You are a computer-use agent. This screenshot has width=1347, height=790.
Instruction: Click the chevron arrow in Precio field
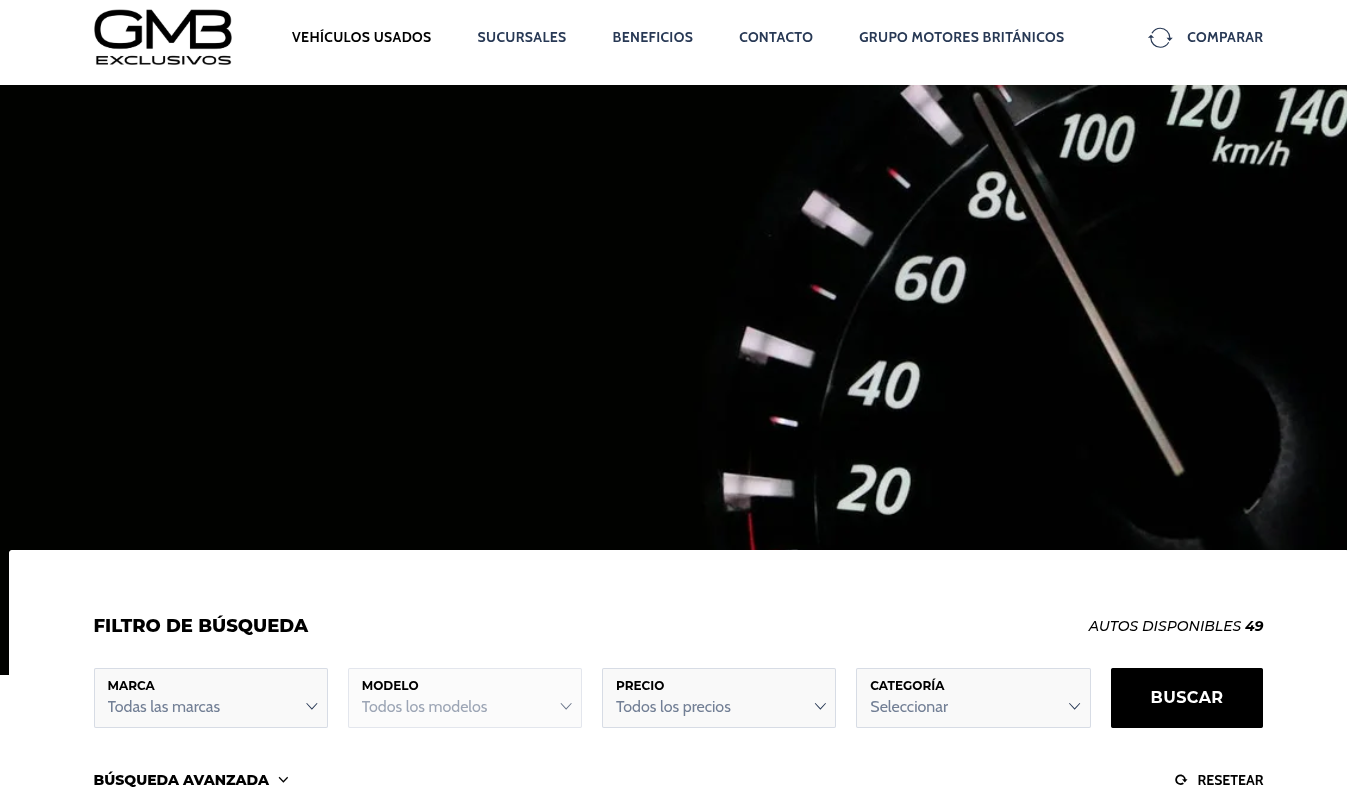point(819,707)
